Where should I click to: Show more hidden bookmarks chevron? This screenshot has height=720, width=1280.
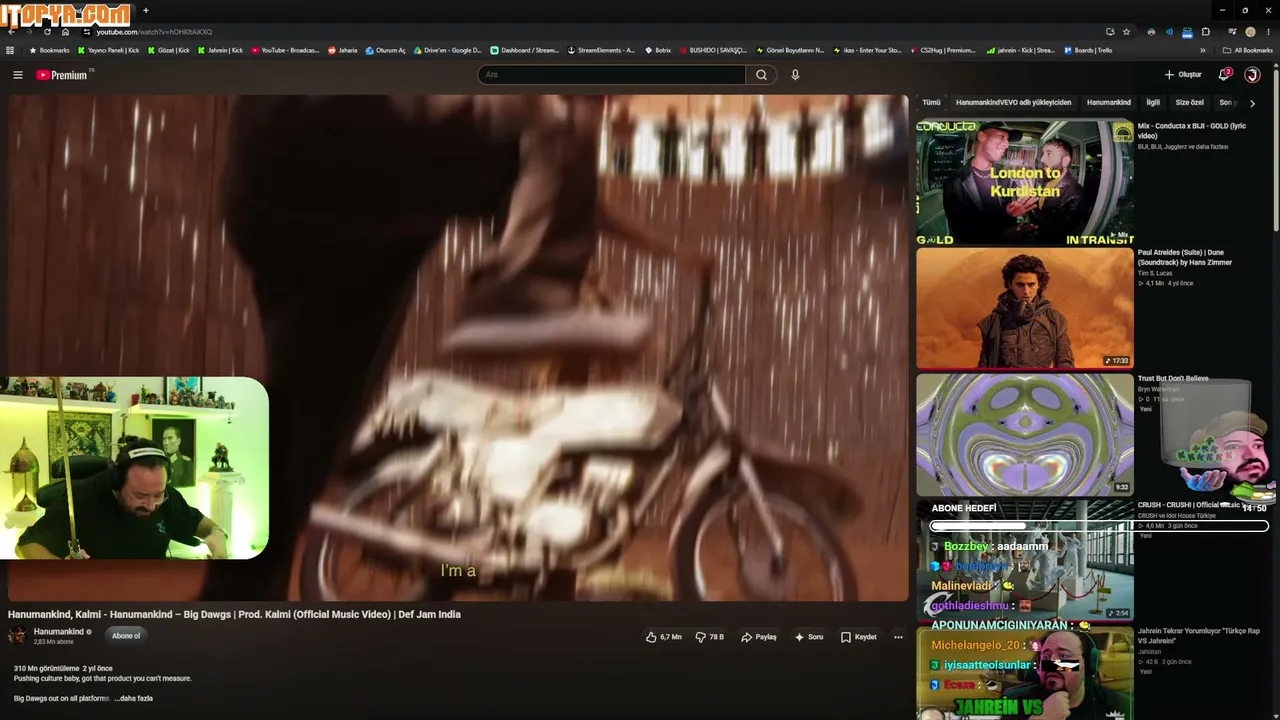pos(1202,50)
